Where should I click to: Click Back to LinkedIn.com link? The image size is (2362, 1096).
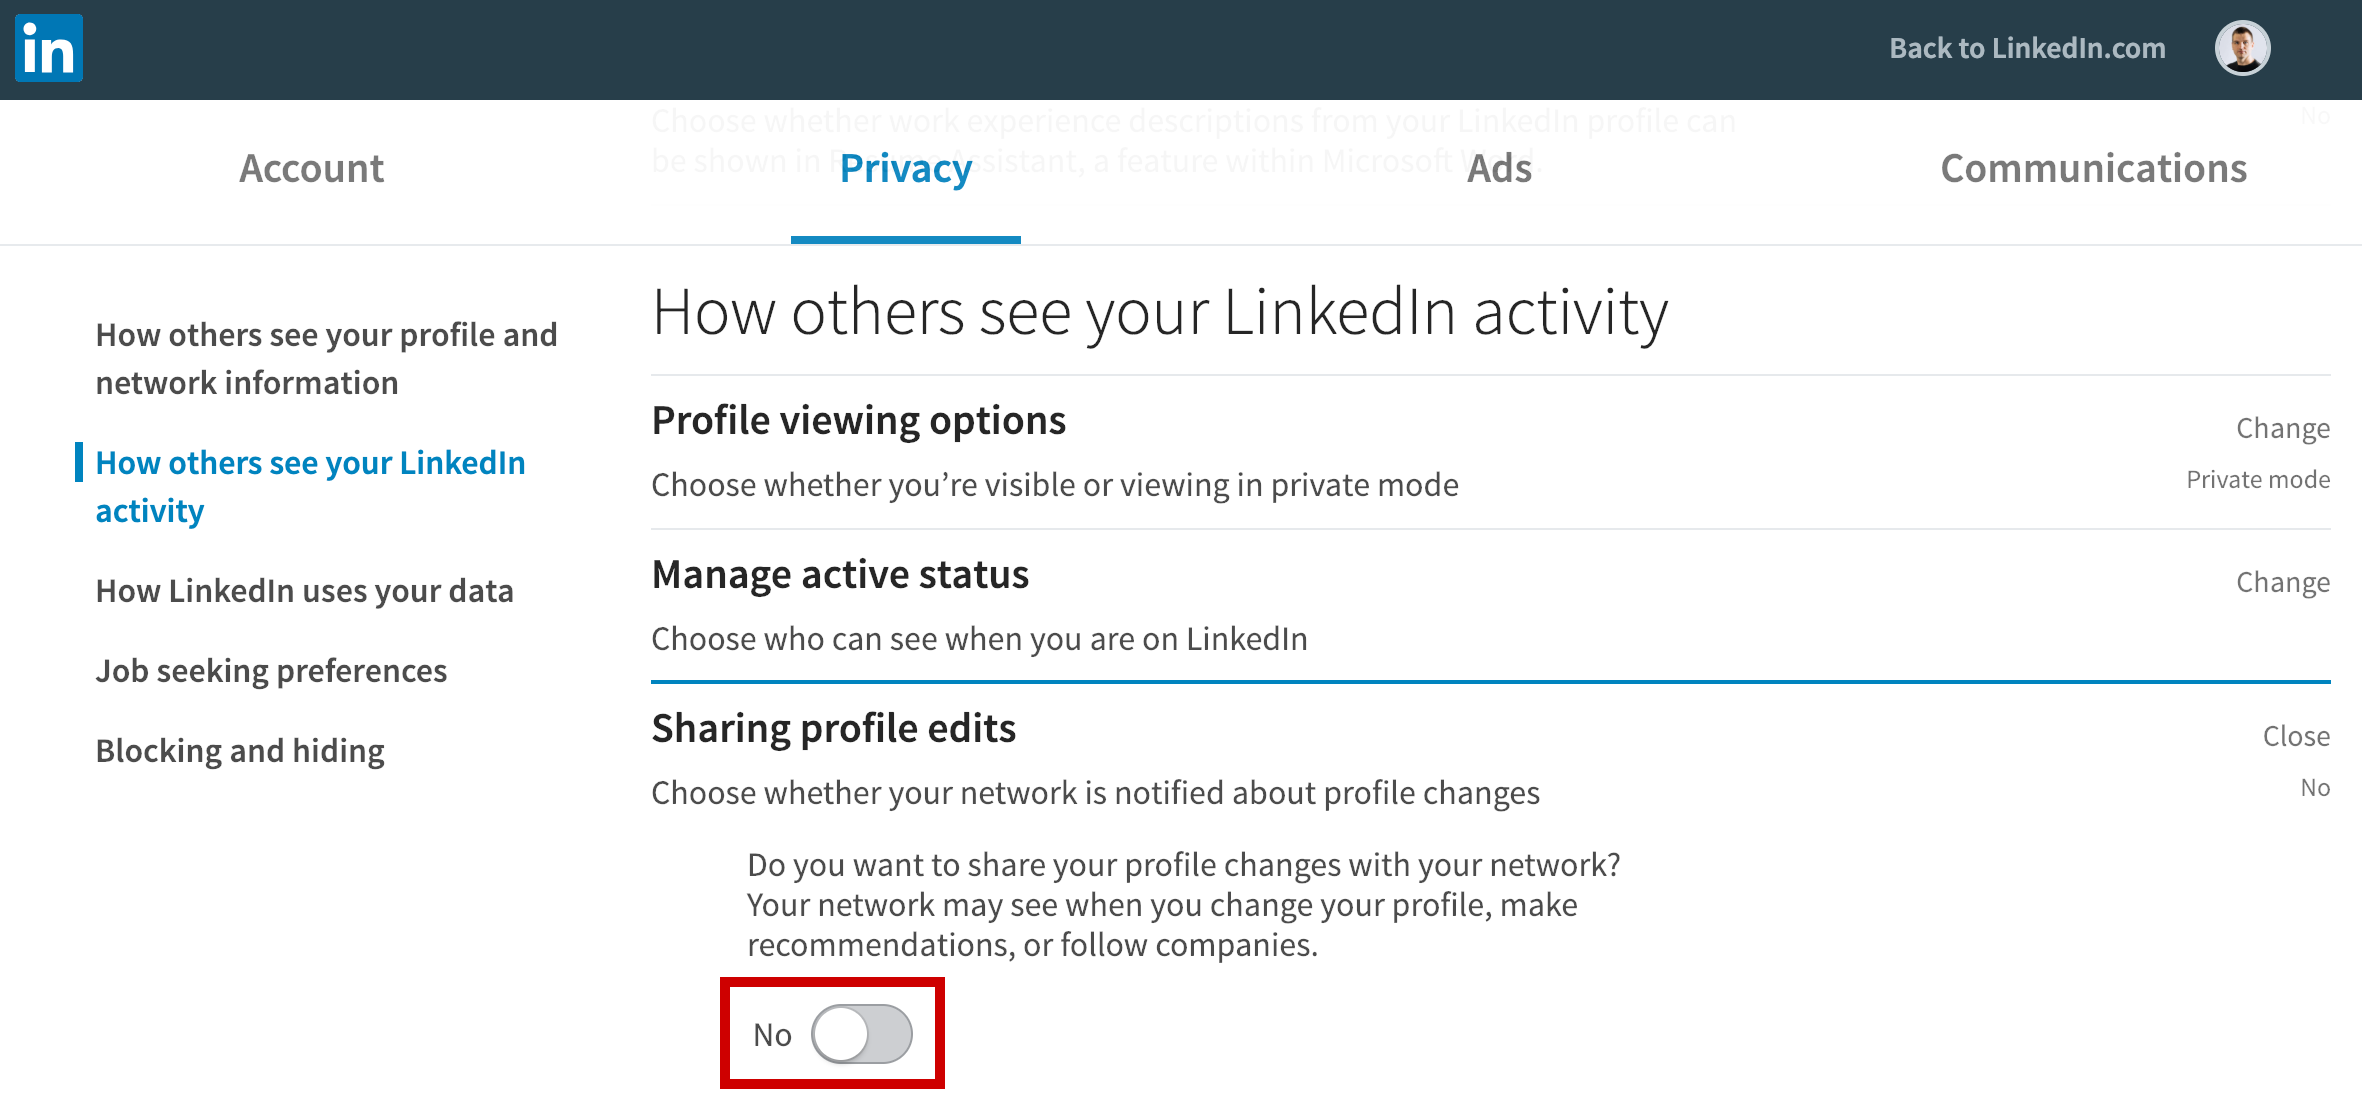pos(2027,48)
